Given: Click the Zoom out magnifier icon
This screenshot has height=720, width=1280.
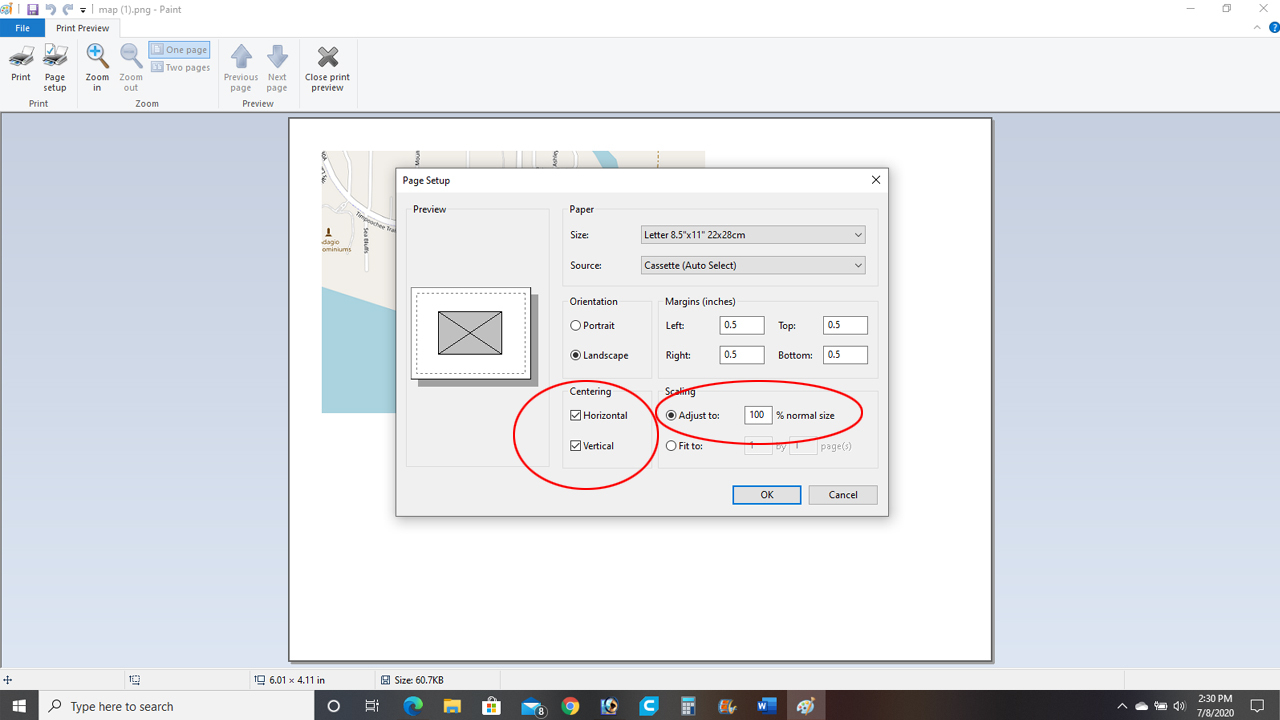Looking at the screenshot, I should click(x=131, y=56).
